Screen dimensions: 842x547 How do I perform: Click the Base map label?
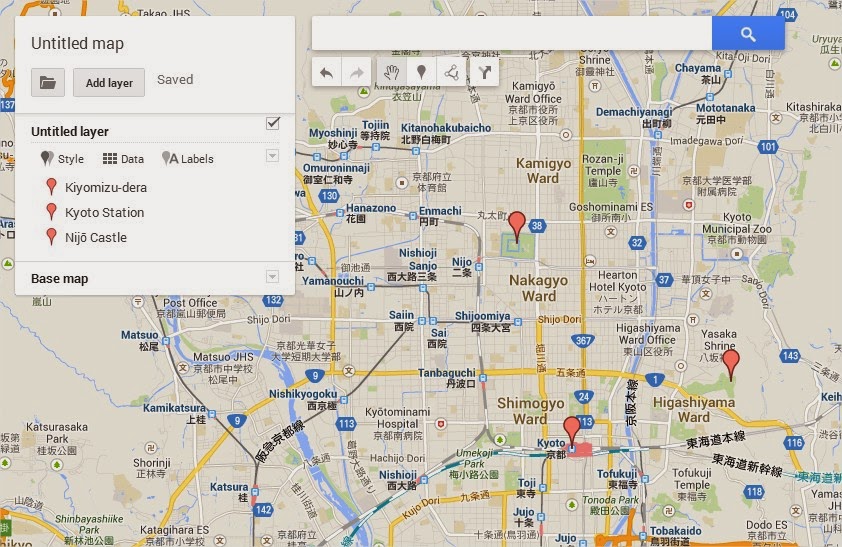[60, 279]
